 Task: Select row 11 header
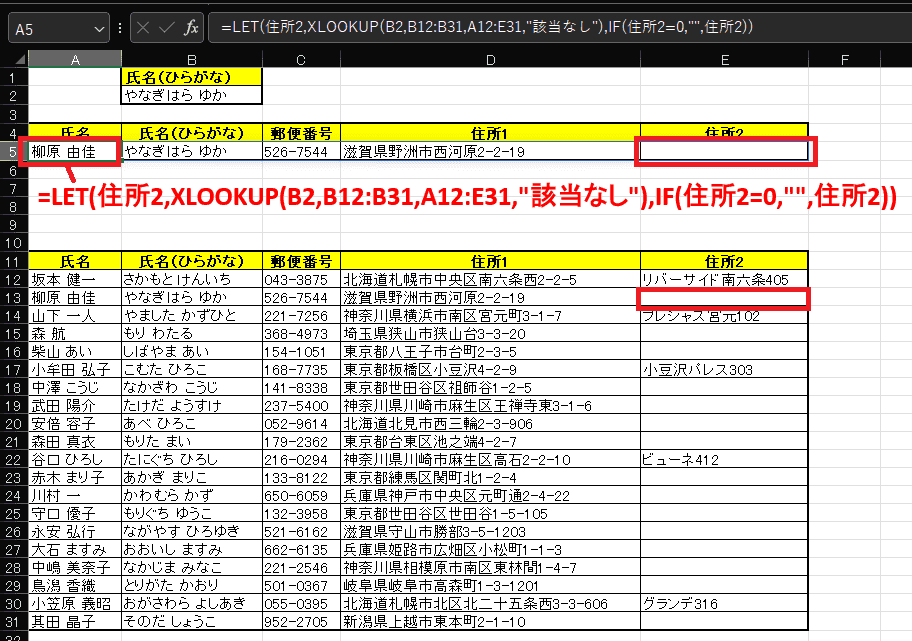[14, 260]
